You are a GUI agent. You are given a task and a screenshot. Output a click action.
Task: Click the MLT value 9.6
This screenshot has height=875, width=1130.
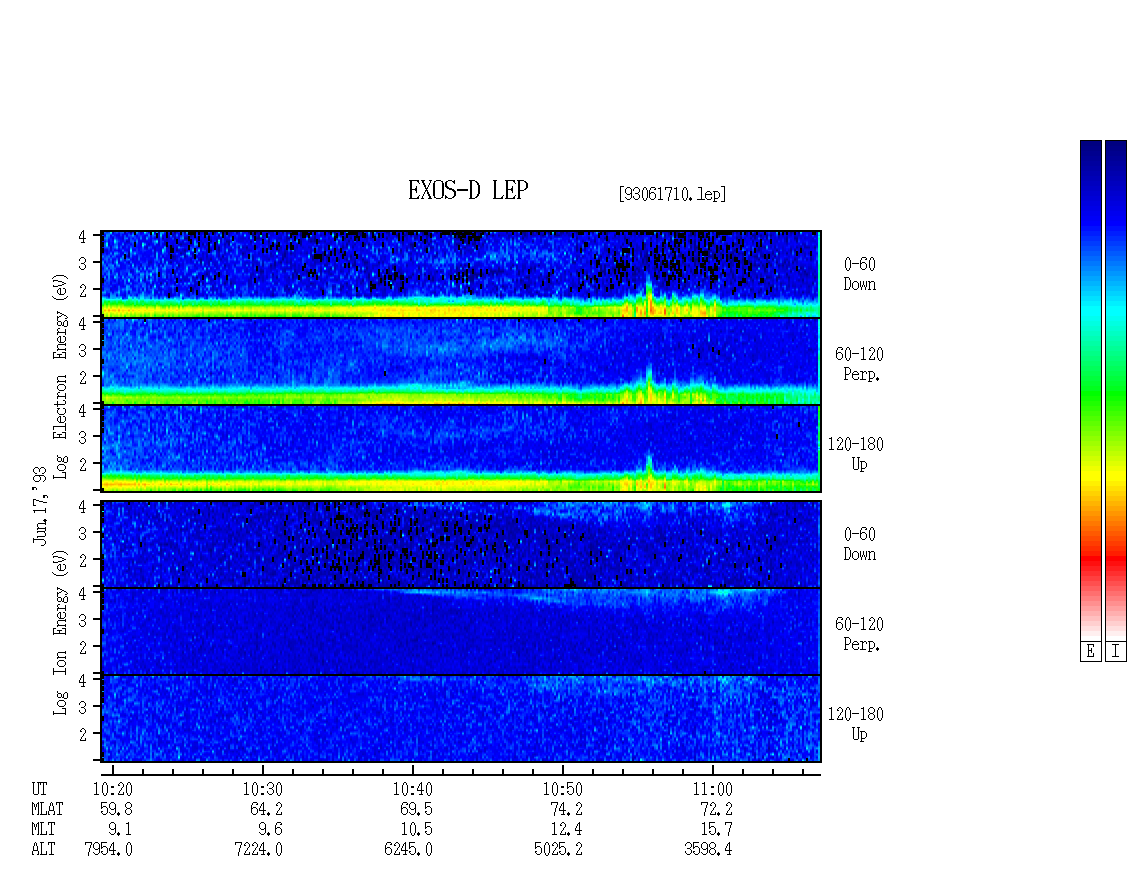click(x=270, y=830)
